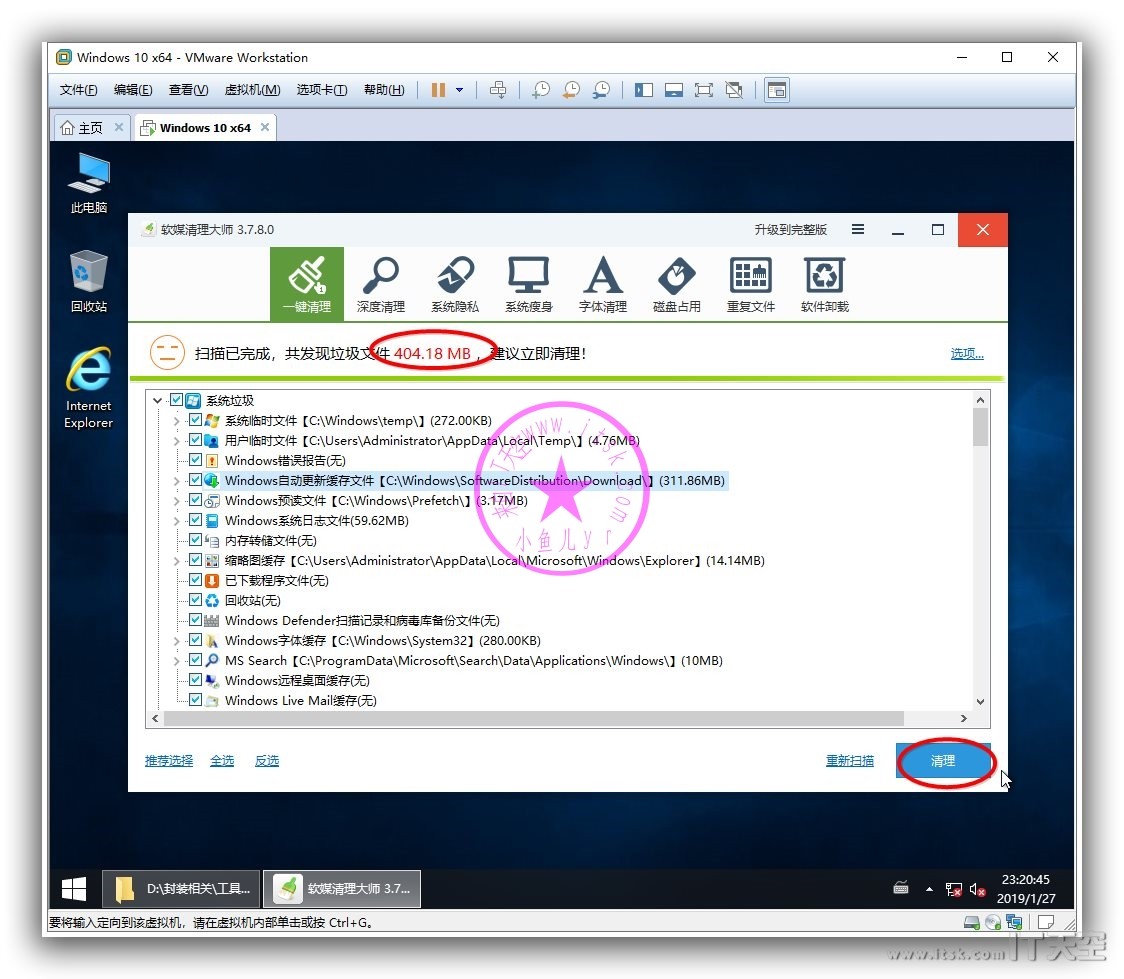This screenshot has width=1124, height=979.
Task: Click the 升级到完整版 link
Action: tap(791, 229)
